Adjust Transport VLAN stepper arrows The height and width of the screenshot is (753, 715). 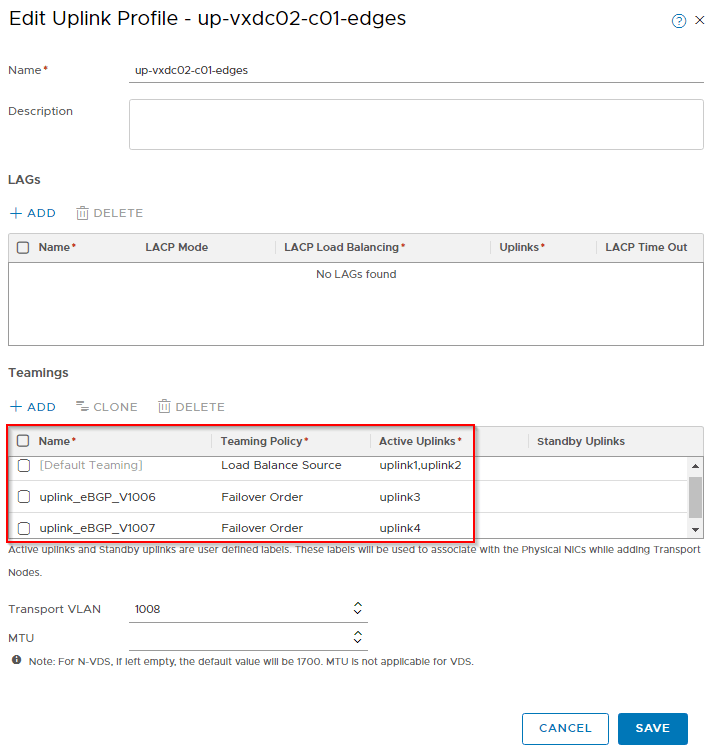pyautogui.click(x=357, y=608)
